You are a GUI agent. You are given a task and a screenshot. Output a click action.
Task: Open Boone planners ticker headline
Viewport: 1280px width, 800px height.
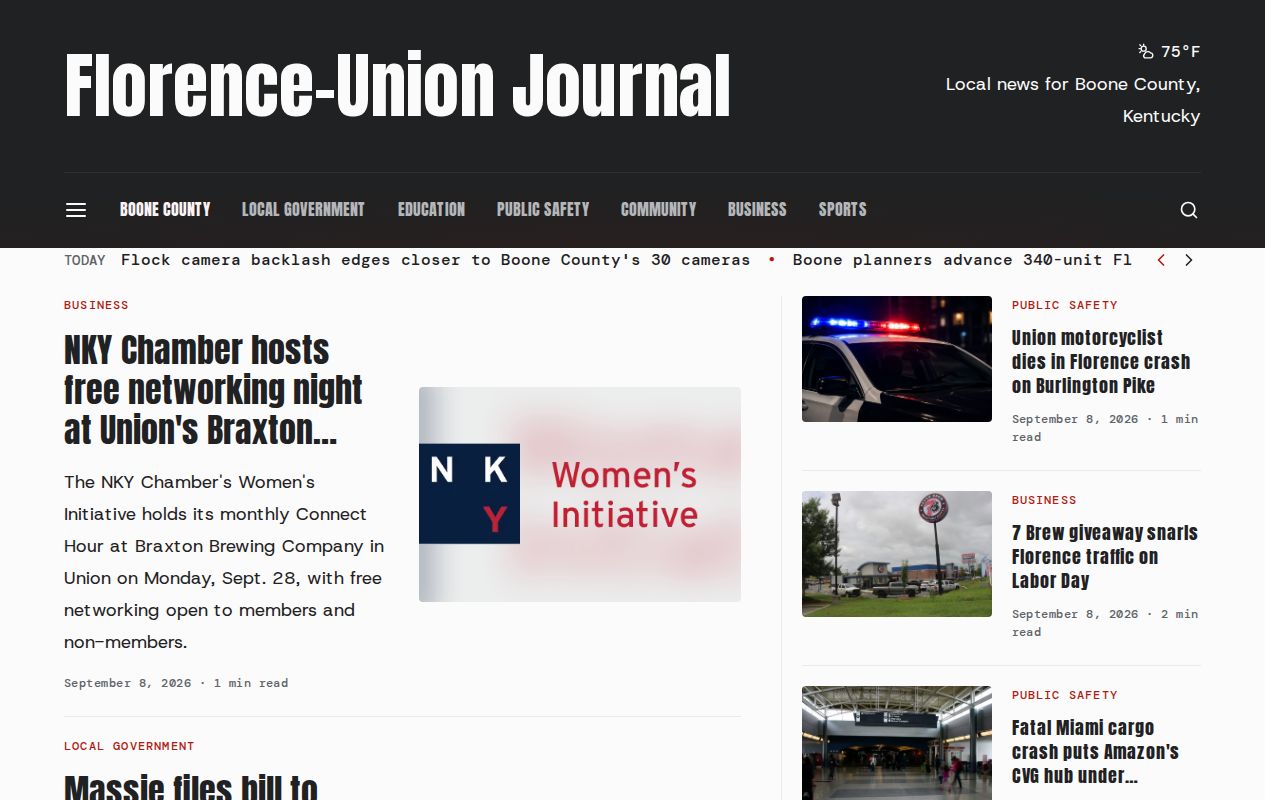point(962,260)
